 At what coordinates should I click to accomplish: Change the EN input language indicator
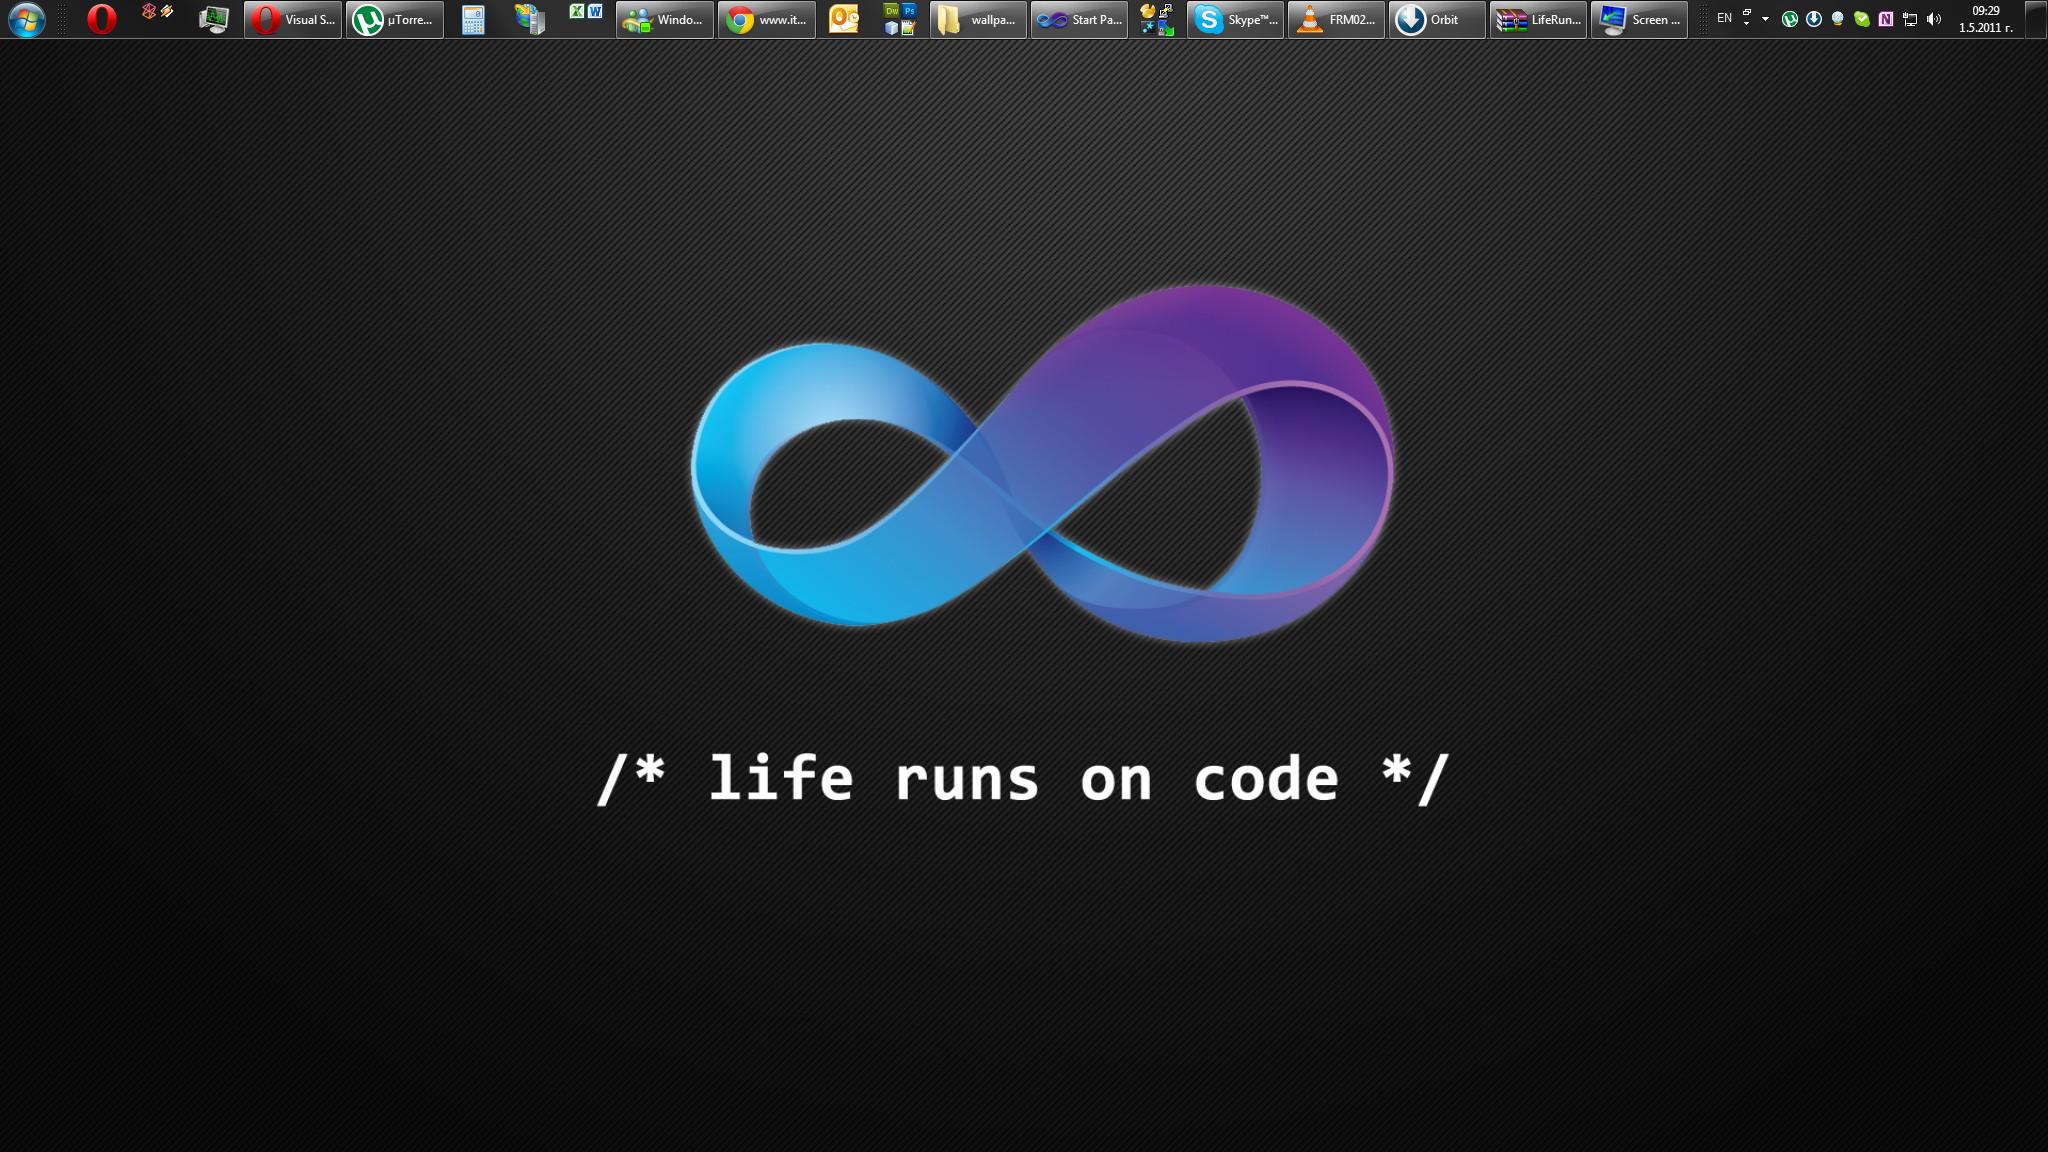(x=1724, y=18)
